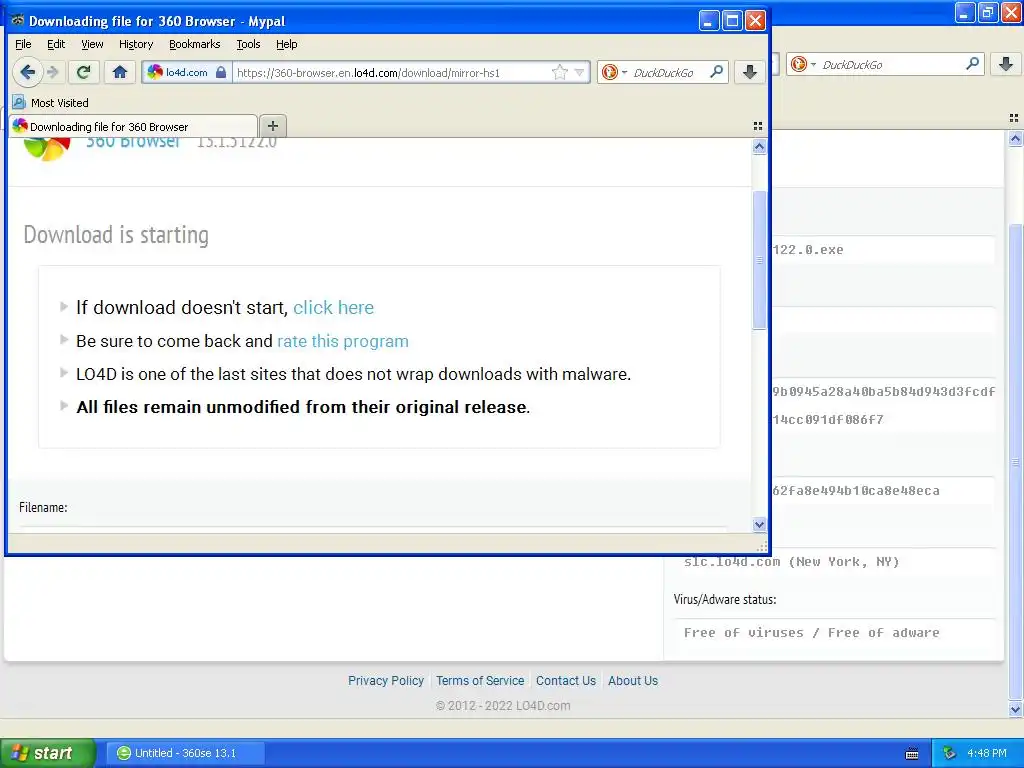Open the URL history dropdown arrow
Viewport: 1024px width, 768px height.
click(579, 72)
